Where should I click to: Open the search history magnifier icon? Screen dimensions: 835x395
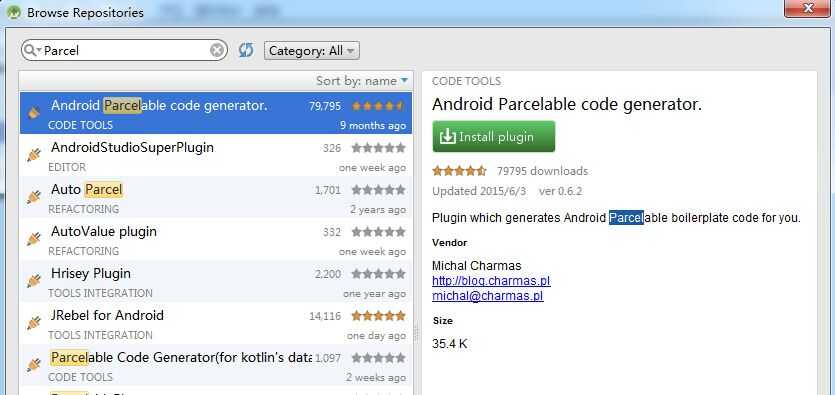[x=32, y=51]
